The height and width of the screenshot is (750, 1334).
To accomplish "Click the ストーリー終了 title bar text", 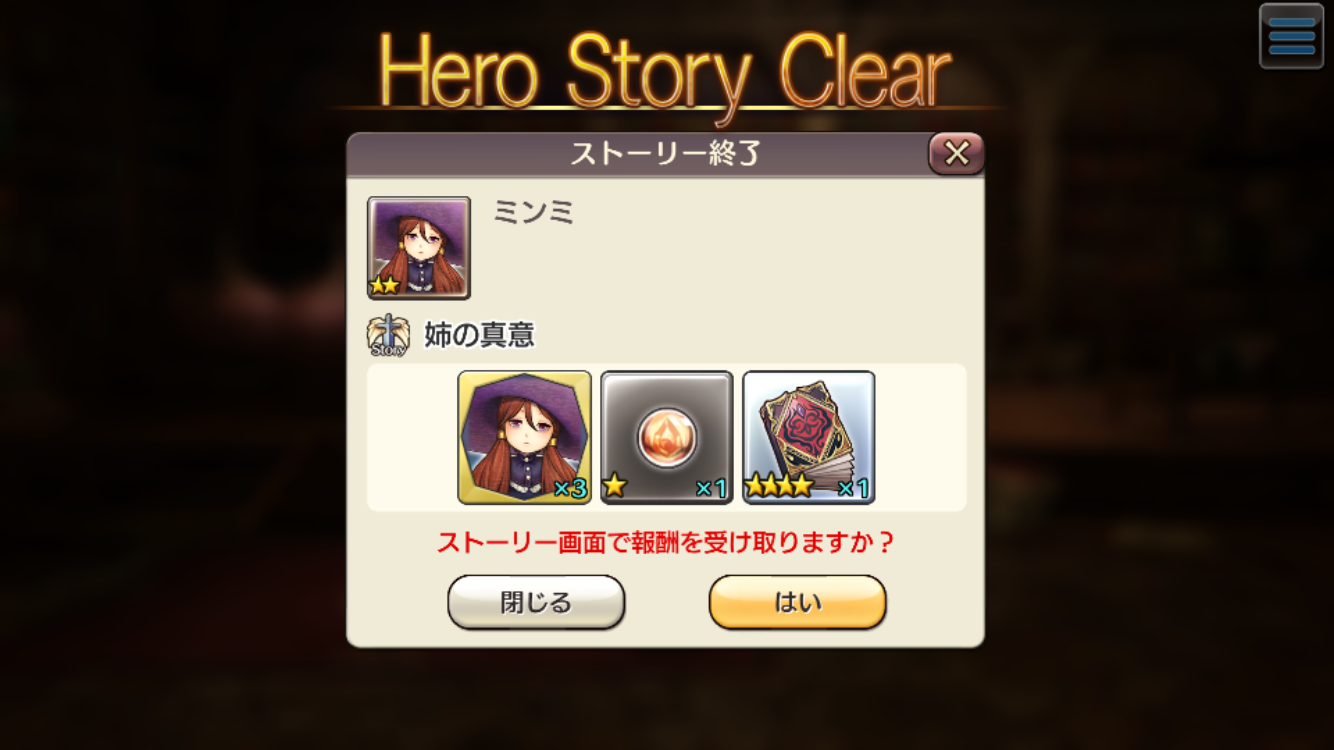I will click(x=665, y=154).
